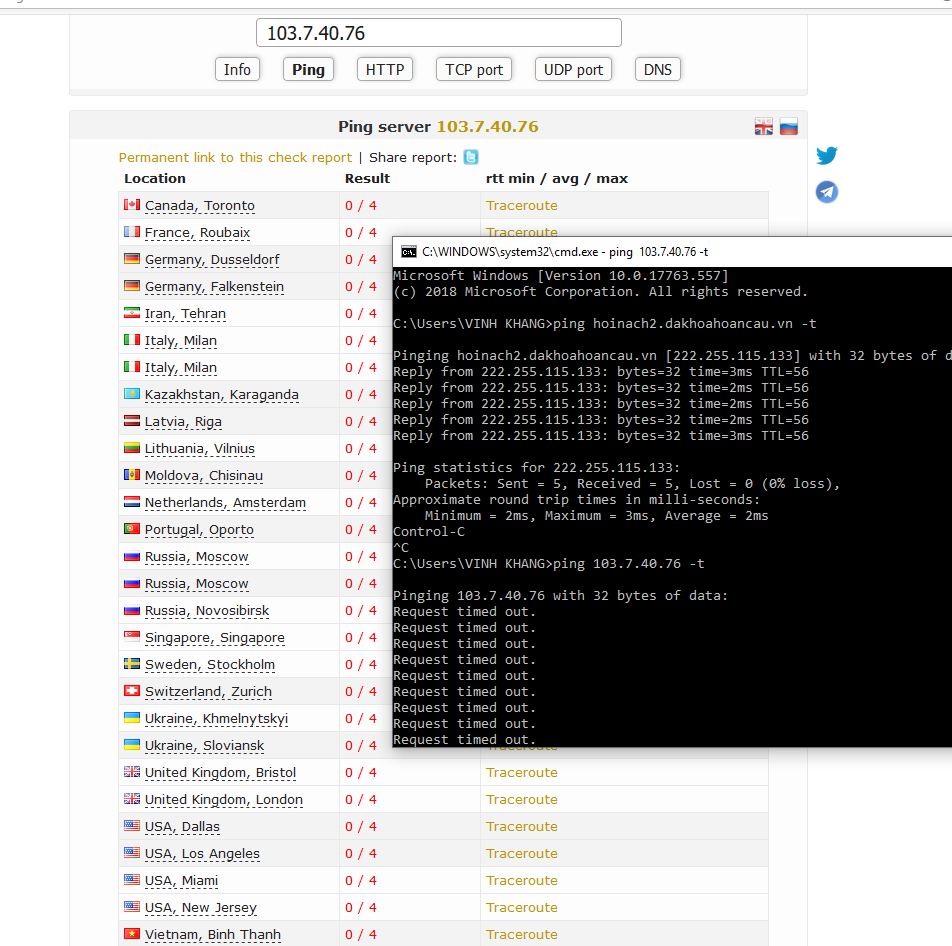Click the 'rtt min / avg / max' column header
The image size is (952, 946).
click(x=557, y=179)
